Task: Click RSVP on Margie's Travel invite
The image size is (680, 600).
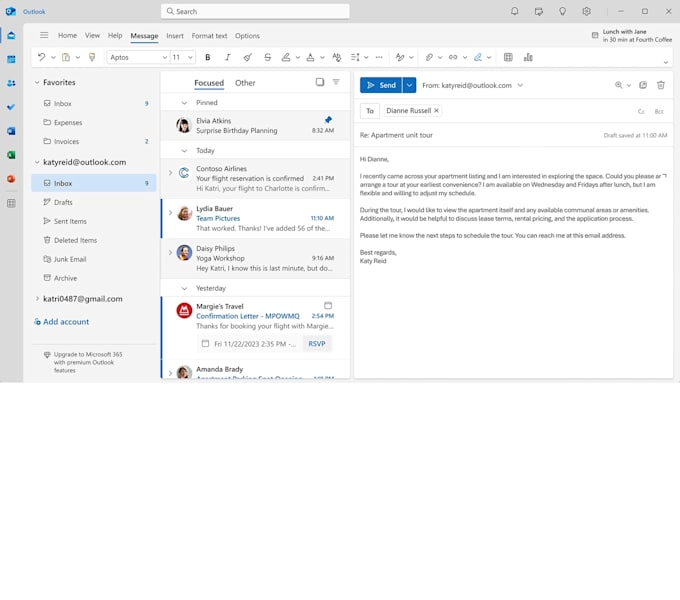Action: point(317,343)
